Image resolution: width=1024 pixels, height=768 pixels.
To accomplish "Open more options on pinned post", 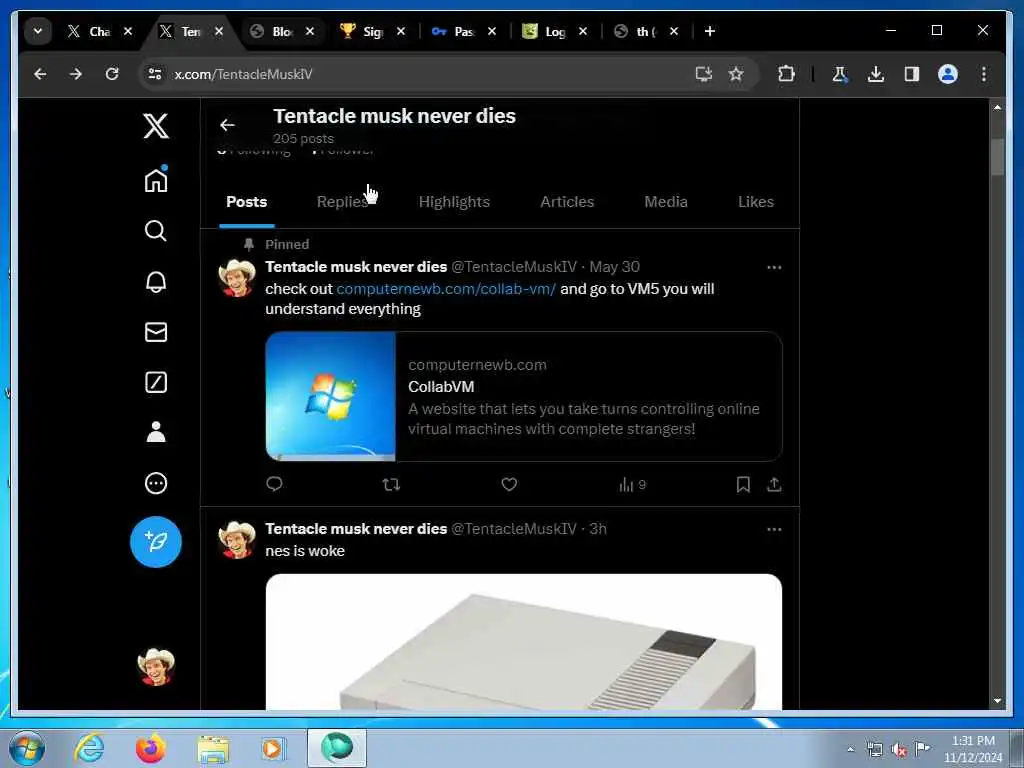I will [x=774, y=267].
